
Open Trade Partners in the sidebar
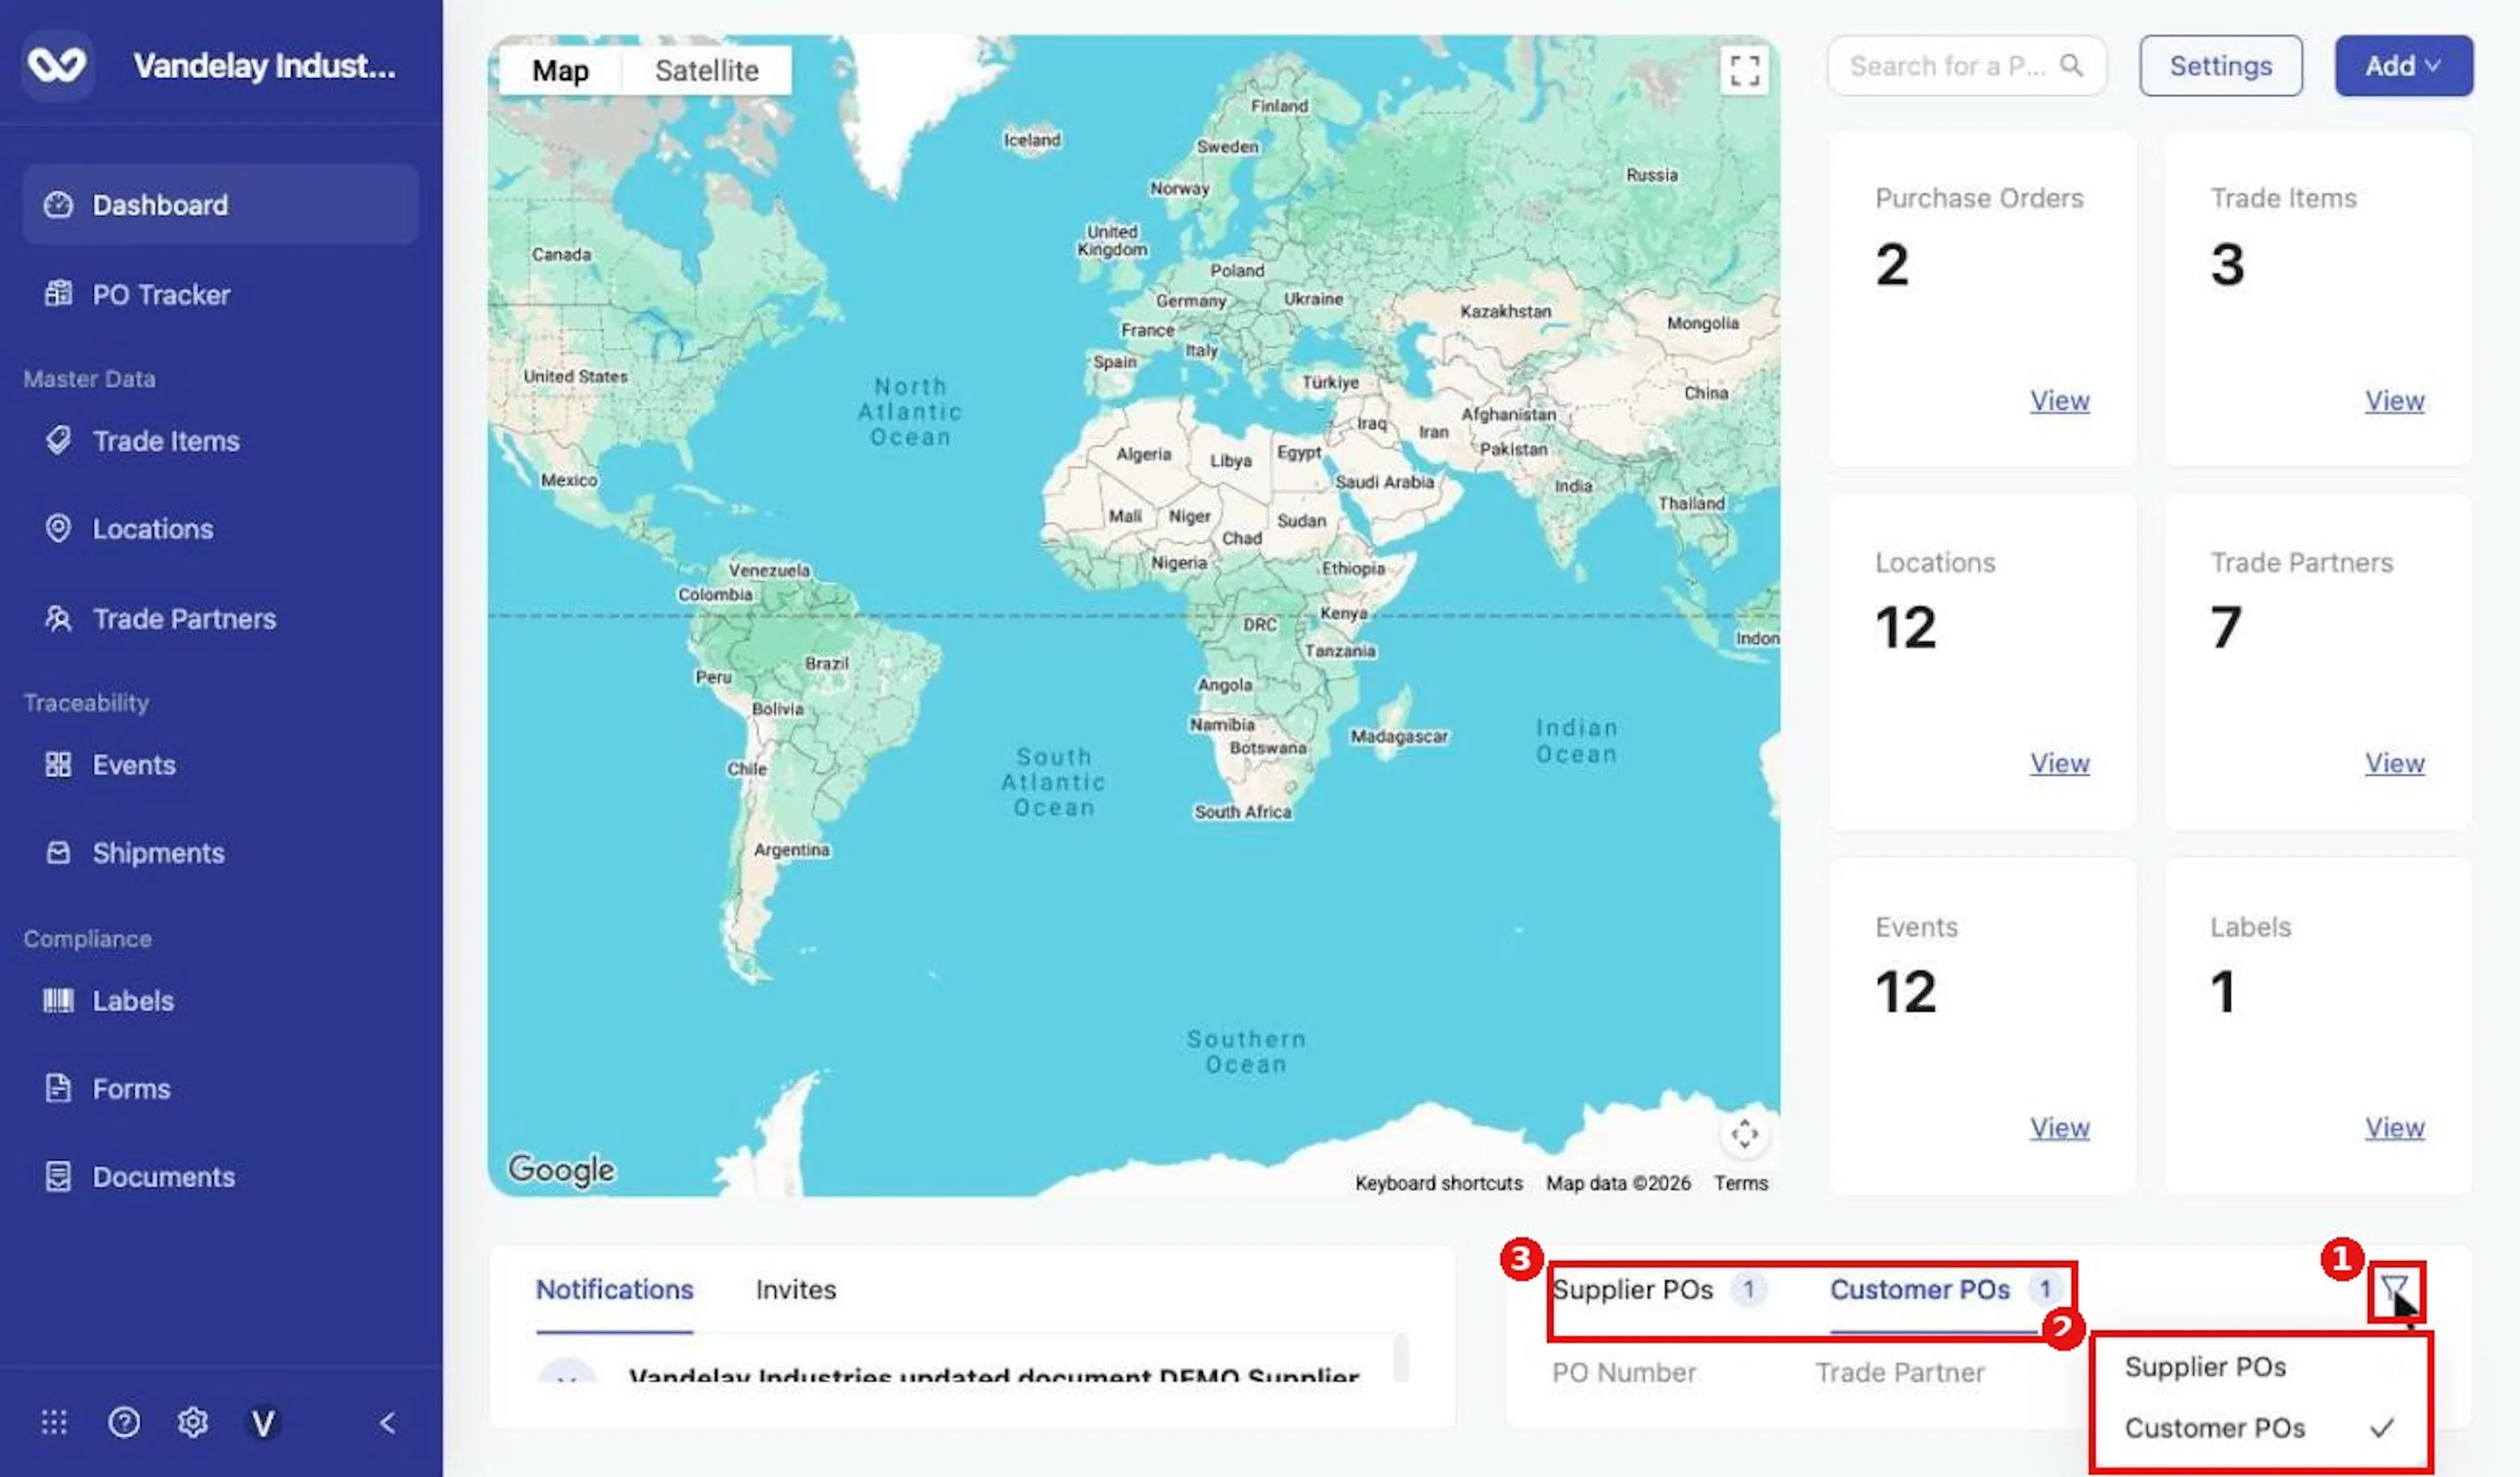pos(220,619)
